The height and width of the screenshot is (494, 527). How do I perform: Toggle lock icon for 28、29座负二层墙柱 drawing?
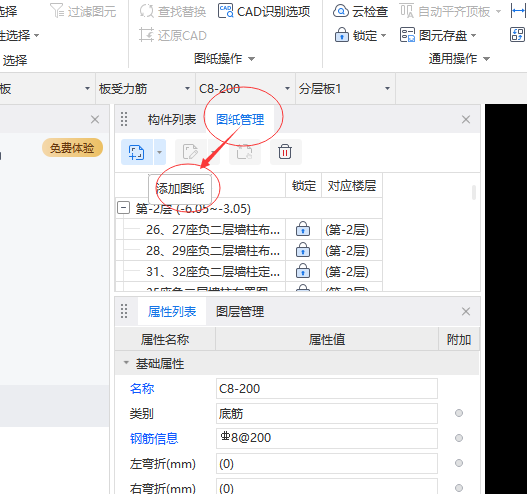[x=303, y=250]
